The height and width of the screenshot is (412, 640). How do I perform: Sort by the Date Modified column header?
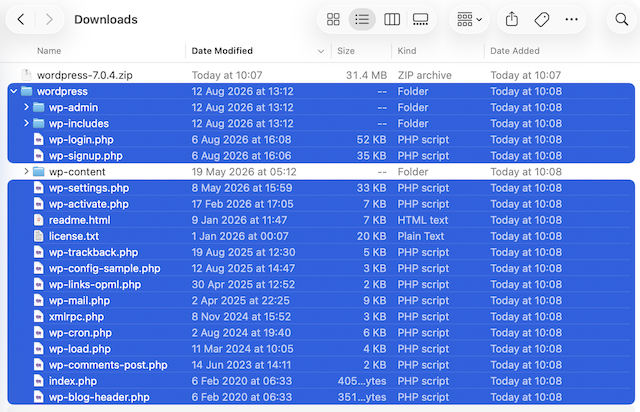(x=222, y=51)
